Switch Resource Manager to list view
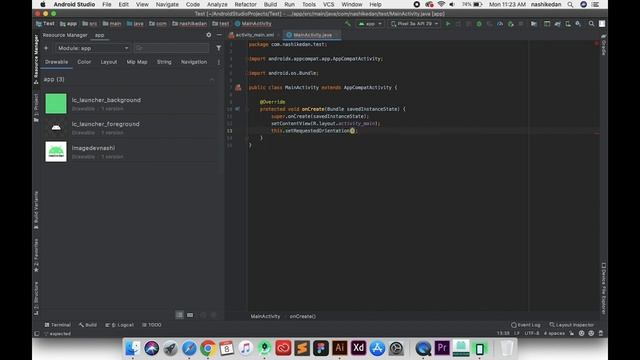Image resolution: width=640 pixels, height=360 pixels. click(179, 315)
